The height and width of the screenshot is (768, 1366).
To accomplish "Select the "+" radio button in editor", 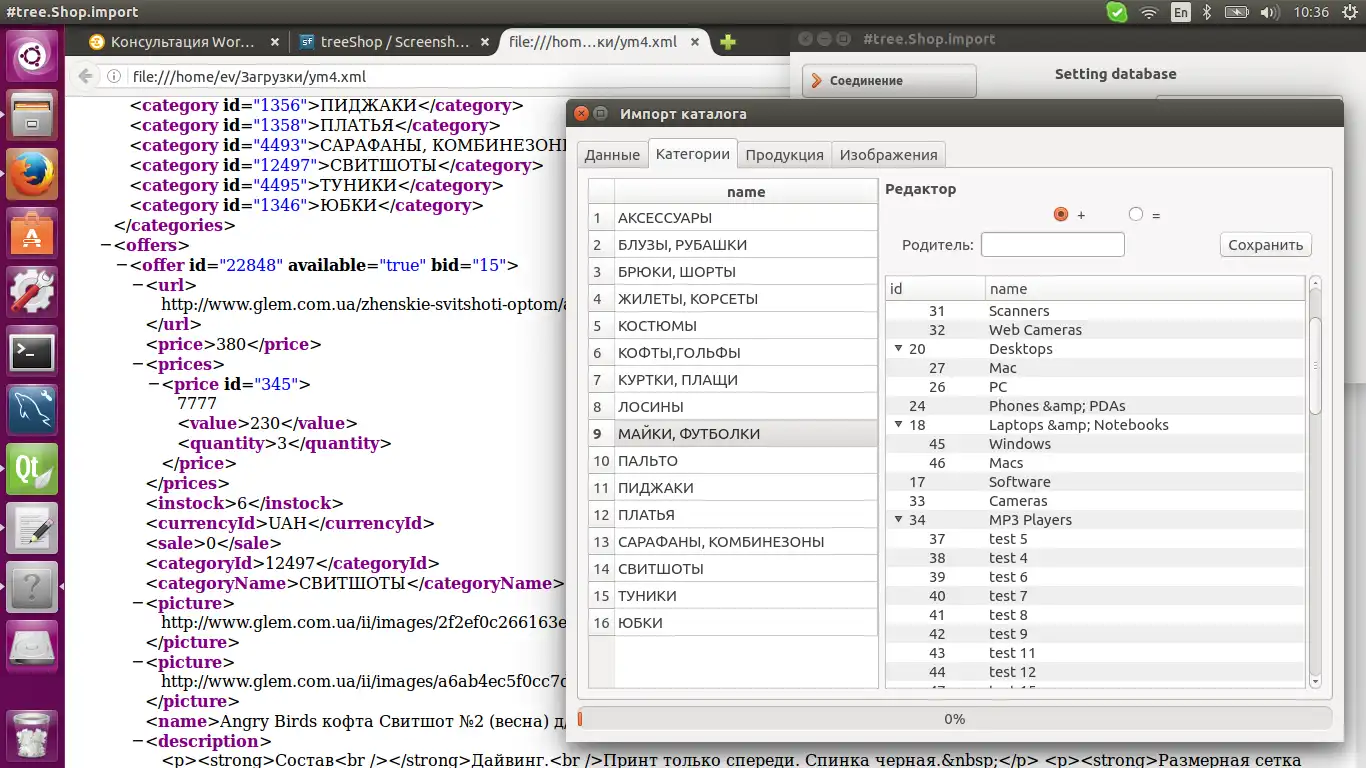I will tap(1061, 214).
